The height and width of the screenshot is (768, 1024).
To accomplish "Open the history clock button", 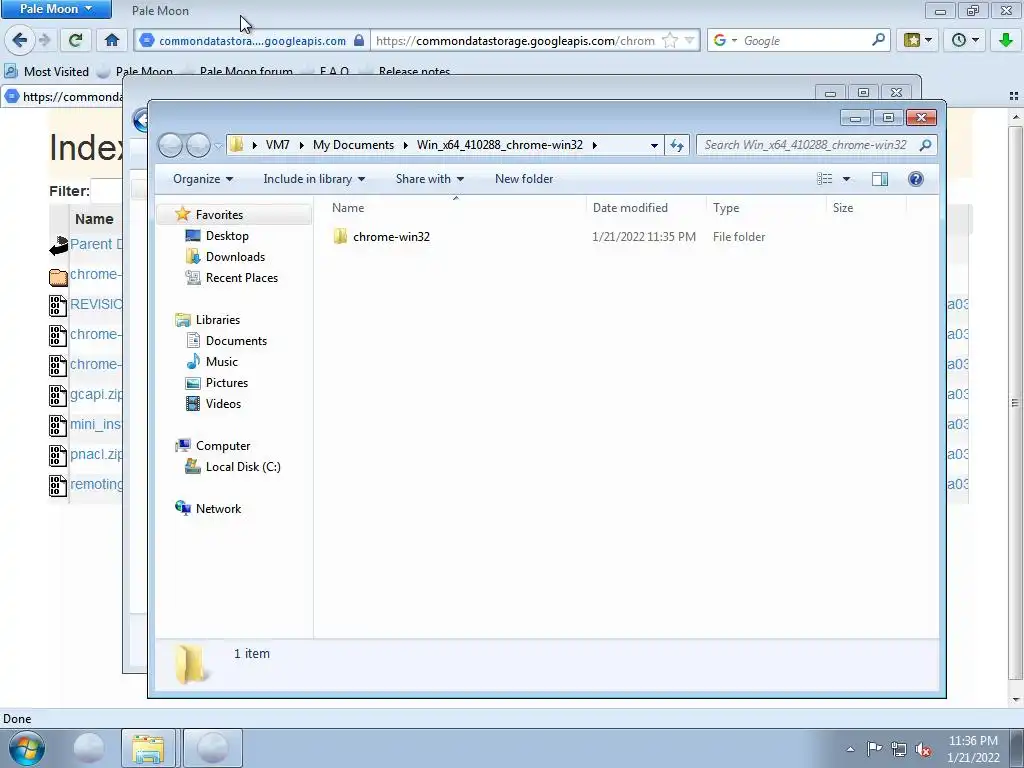I will point(965,40).
